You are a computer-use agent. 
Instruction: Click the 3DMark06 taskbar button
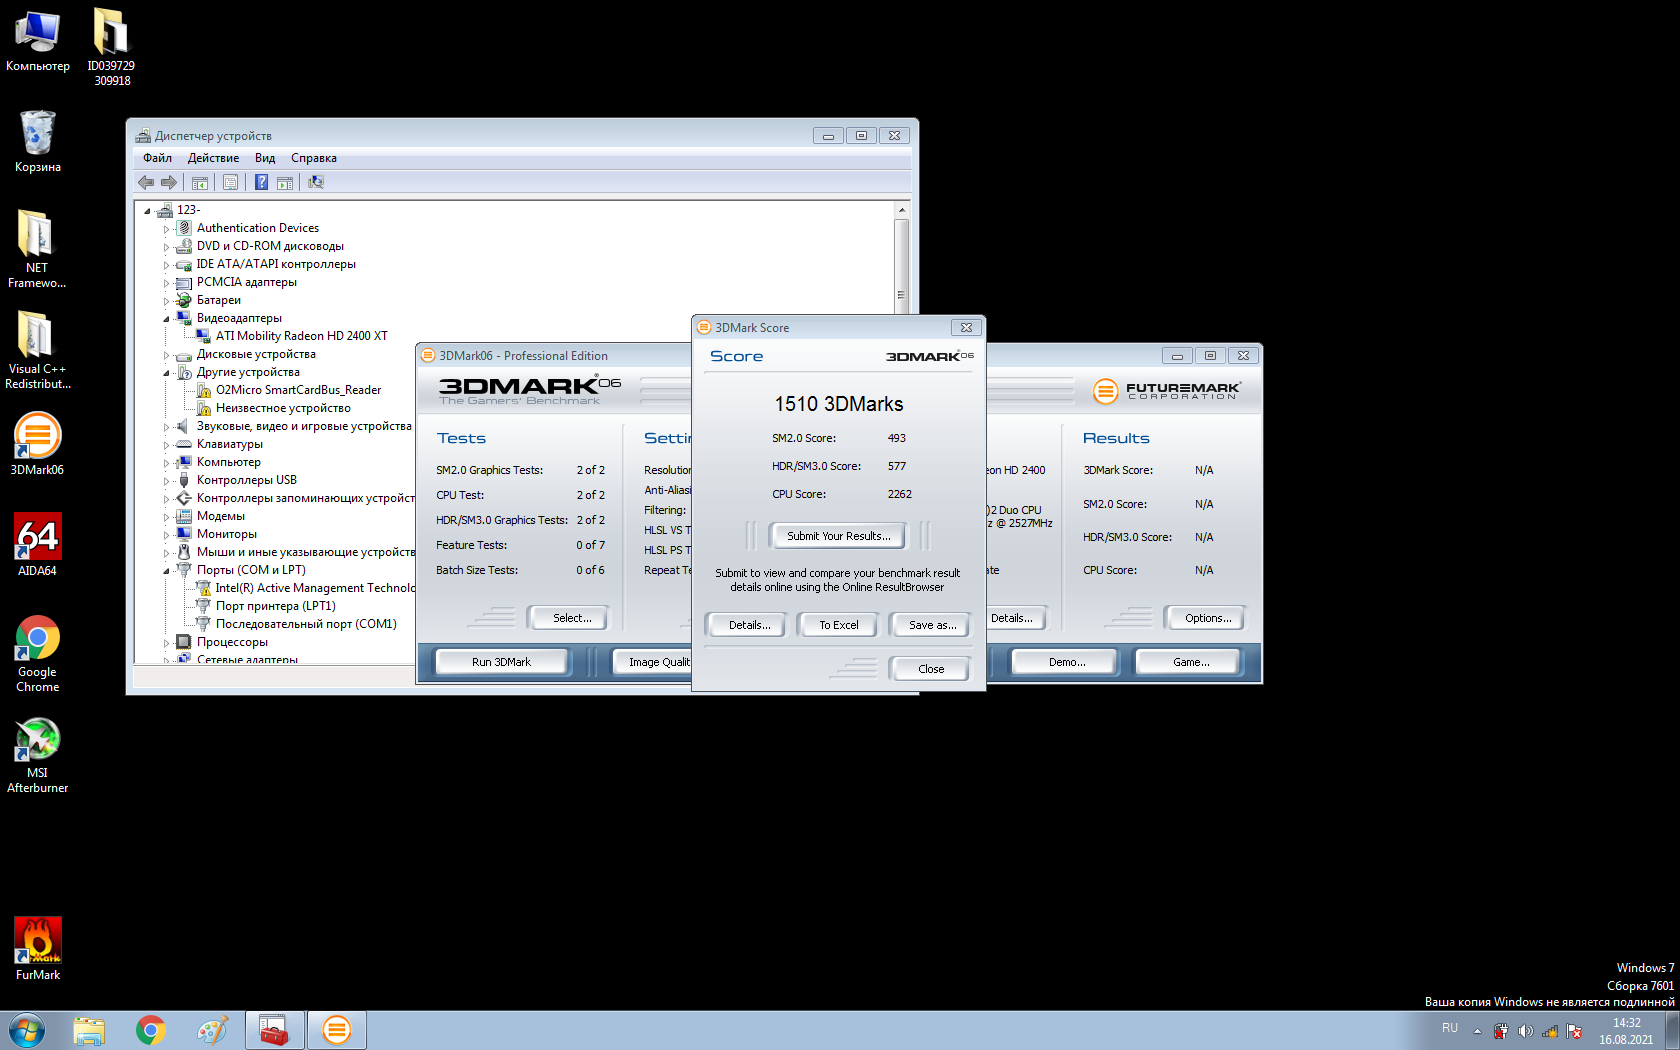(x=337, y=1030)
